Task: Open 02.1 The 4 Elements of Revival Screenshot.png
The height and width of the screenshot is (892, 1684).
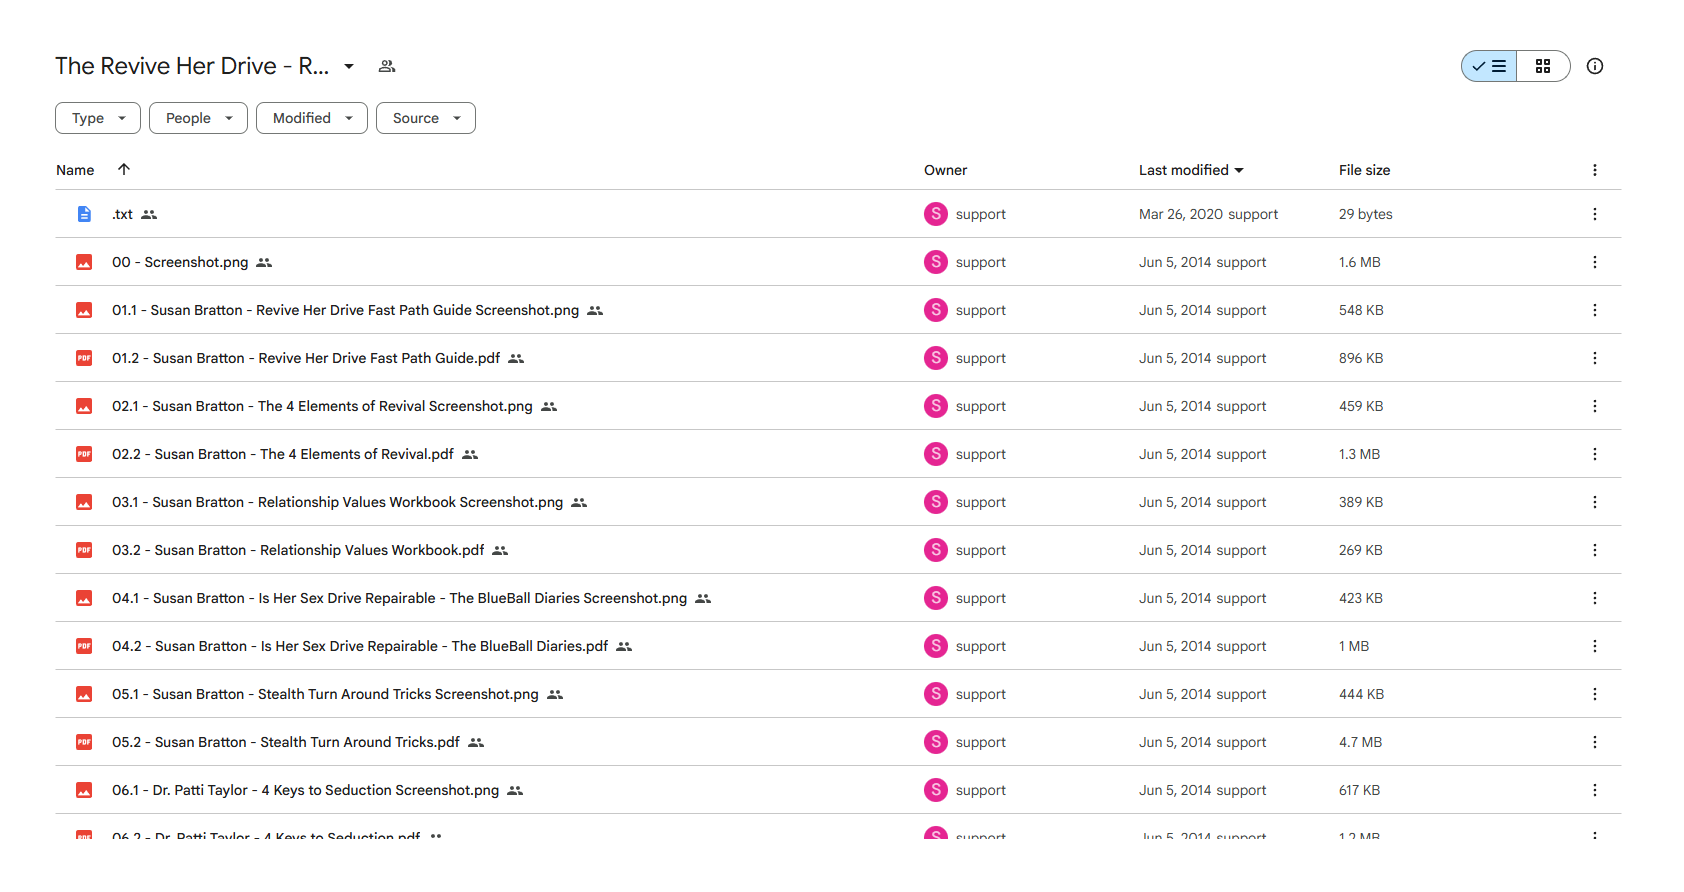Action: pyautogui.click(x=322, y=406)
